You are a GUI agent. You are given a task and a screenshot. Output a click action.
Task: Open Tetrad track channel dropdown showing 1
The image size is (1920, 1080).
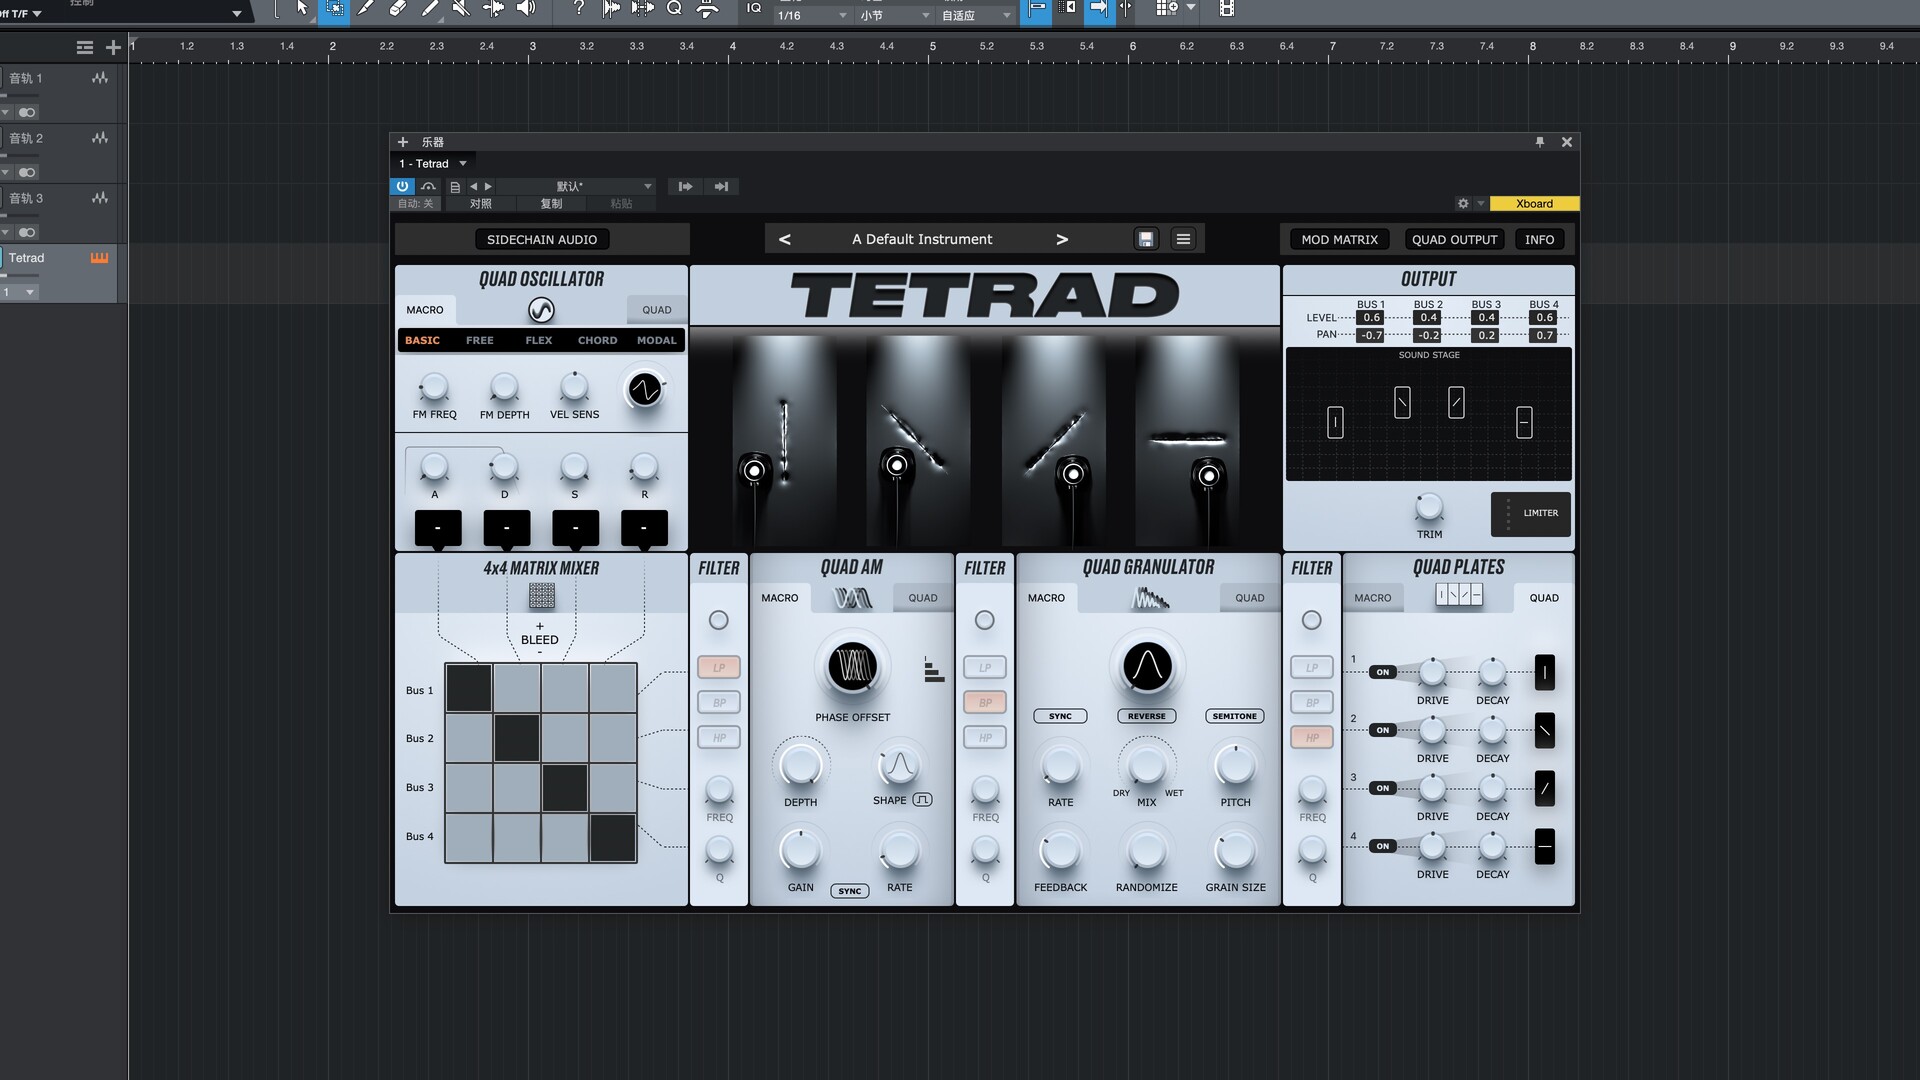click(19, 292)
